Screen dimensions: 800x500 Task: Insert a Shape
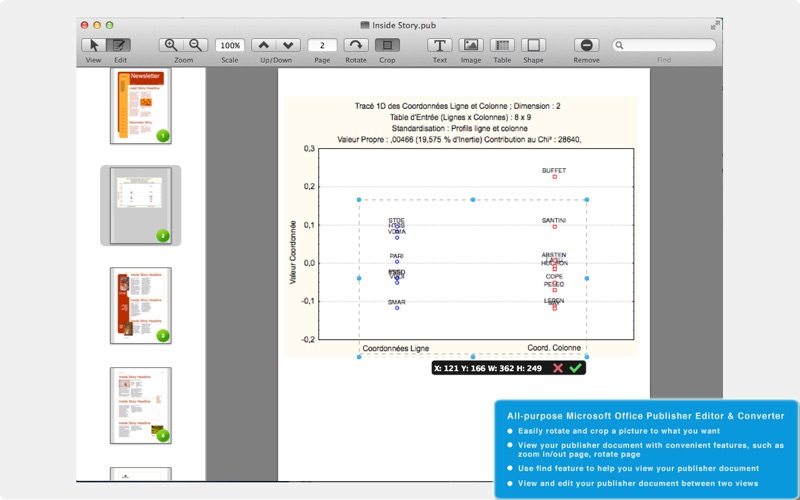coord(533,45)
